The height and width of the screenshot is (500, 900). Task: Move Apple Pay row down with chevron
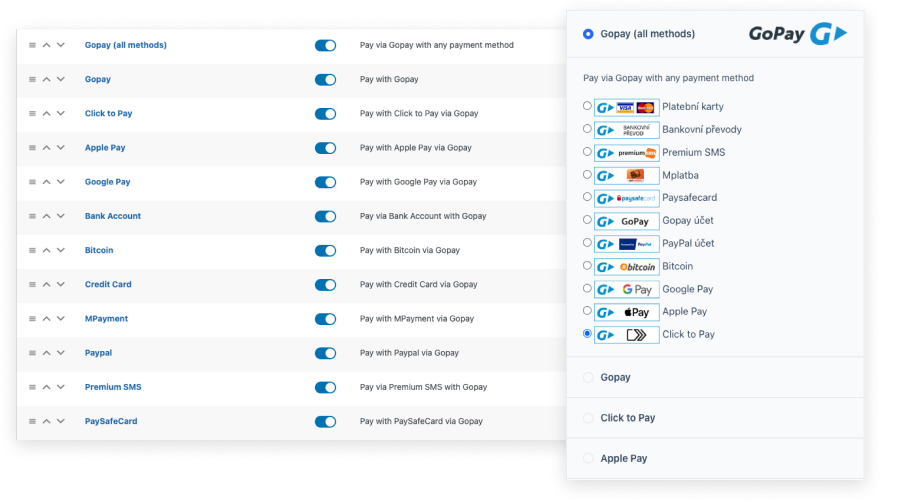(x=61, y=148)
